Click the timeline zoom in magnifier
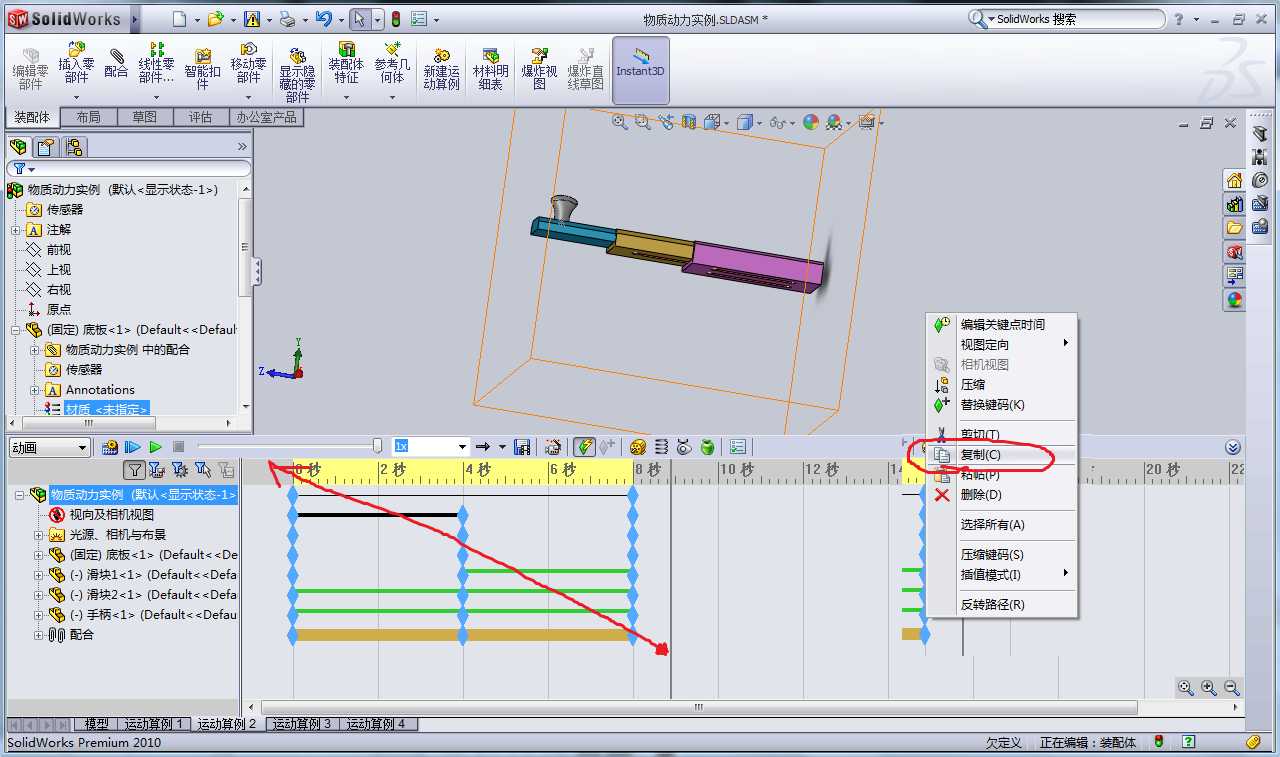Screen dimensions: 1280x757 (x=1209, y=688)
